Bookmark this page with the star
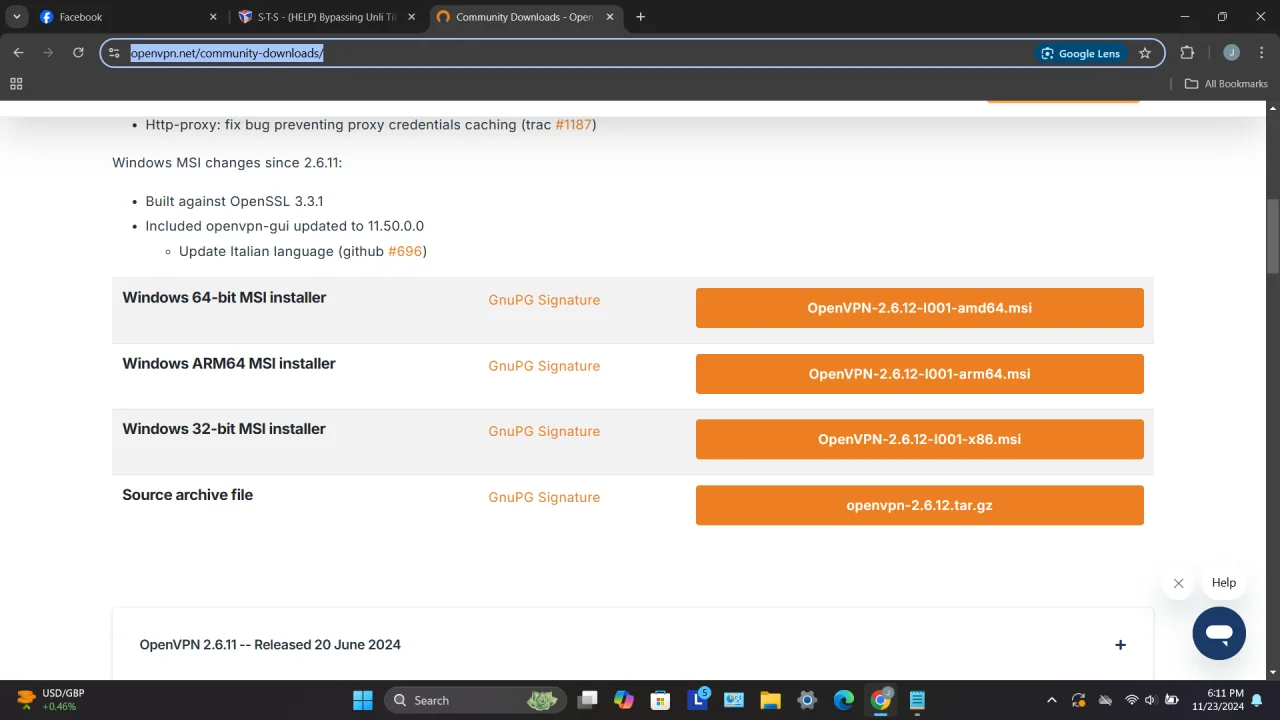 coord(1145,53)
